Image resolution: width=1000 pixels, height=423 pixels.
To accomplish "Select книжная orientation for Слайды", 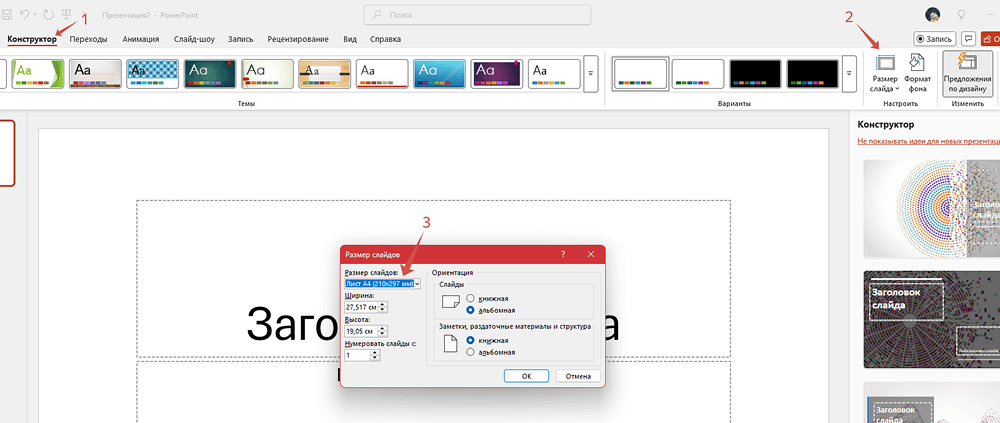I will 471,298.
